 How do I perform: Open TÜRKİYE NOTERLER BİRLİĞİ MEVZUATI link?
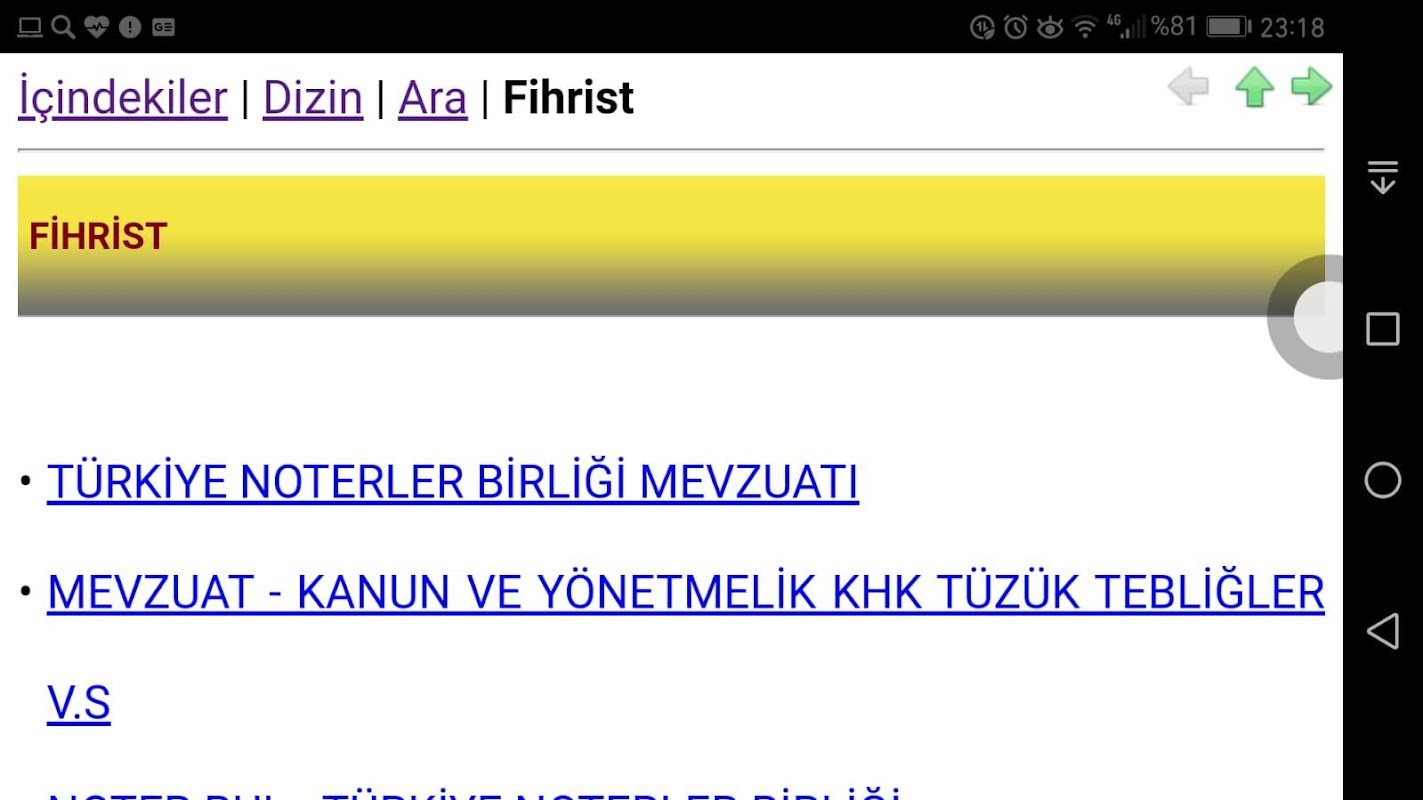[453, 482]
